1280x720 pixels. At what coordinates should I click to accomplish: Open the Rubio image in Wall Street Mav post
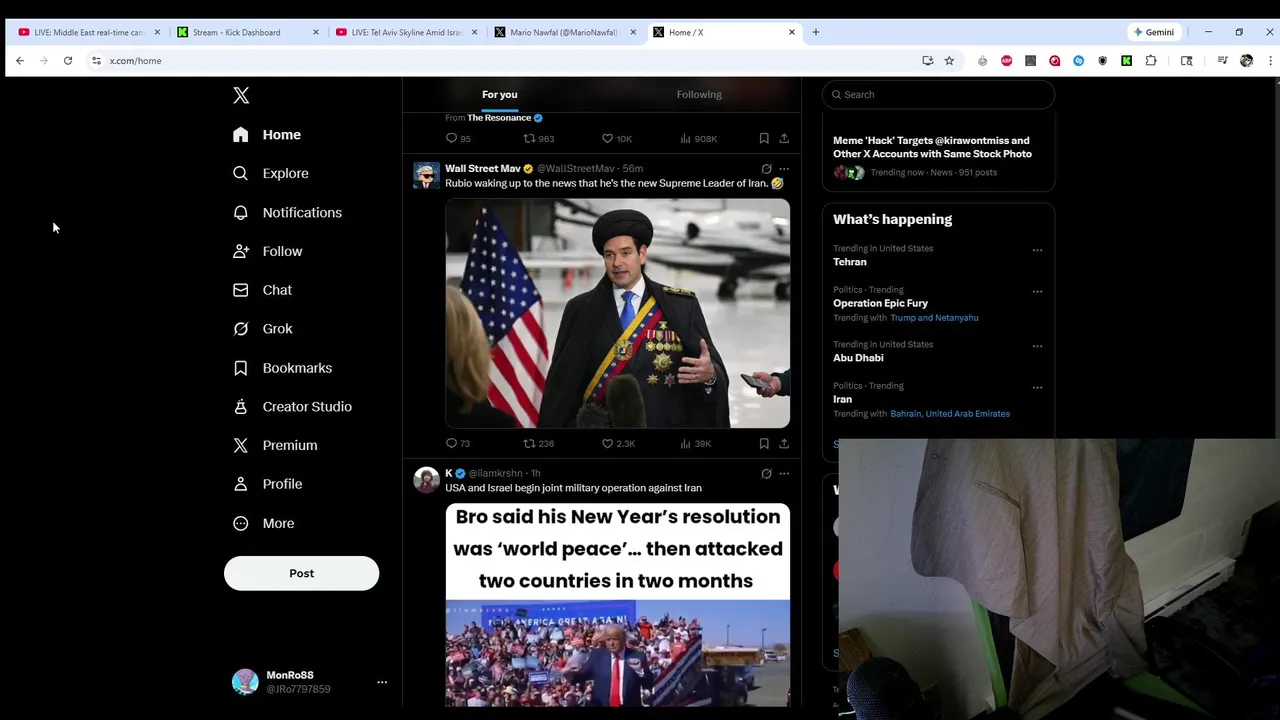617,313
